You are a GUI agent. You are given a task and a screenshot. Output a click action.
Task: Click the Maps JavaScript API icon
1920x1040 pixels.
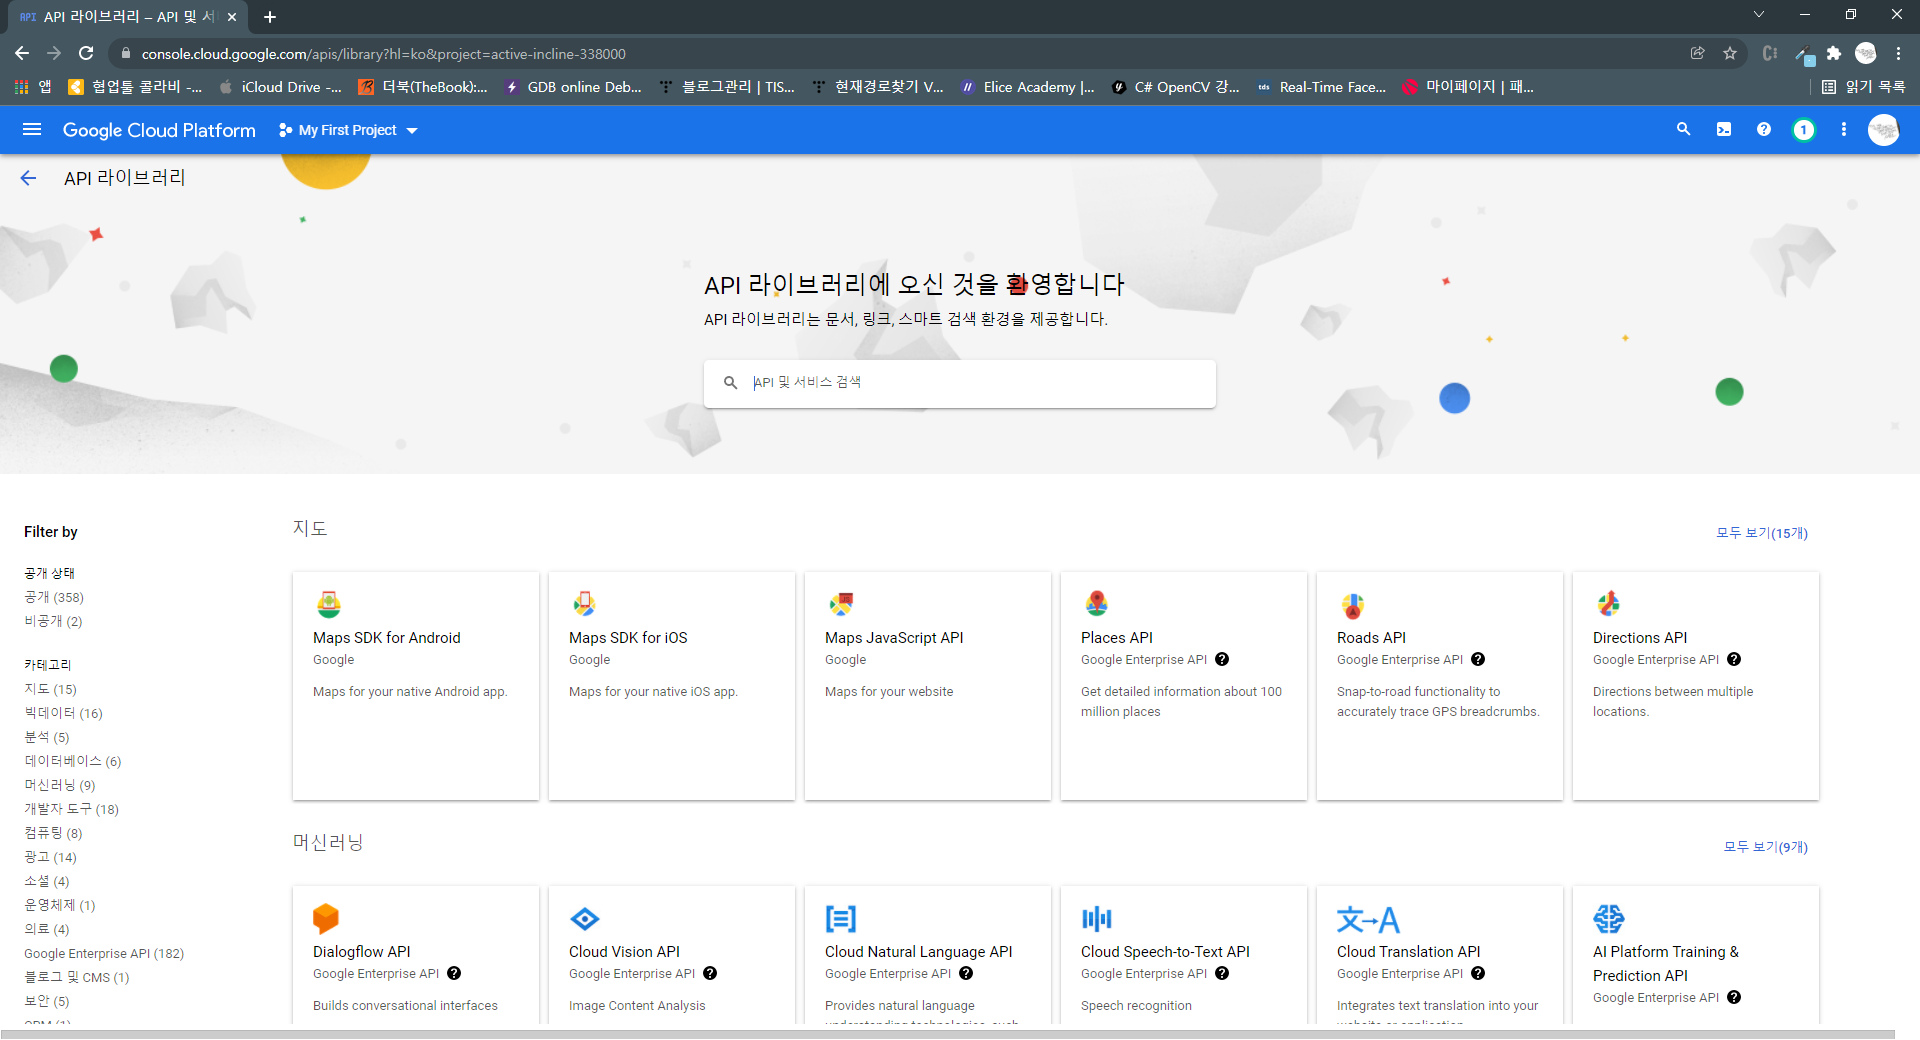[841, 604]
